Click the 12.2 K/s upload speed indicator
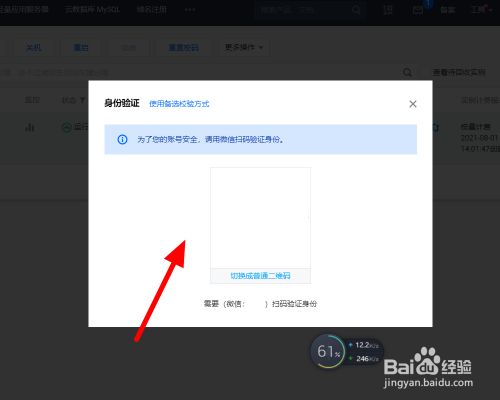500x400 pixels. (x=364, y=345)
